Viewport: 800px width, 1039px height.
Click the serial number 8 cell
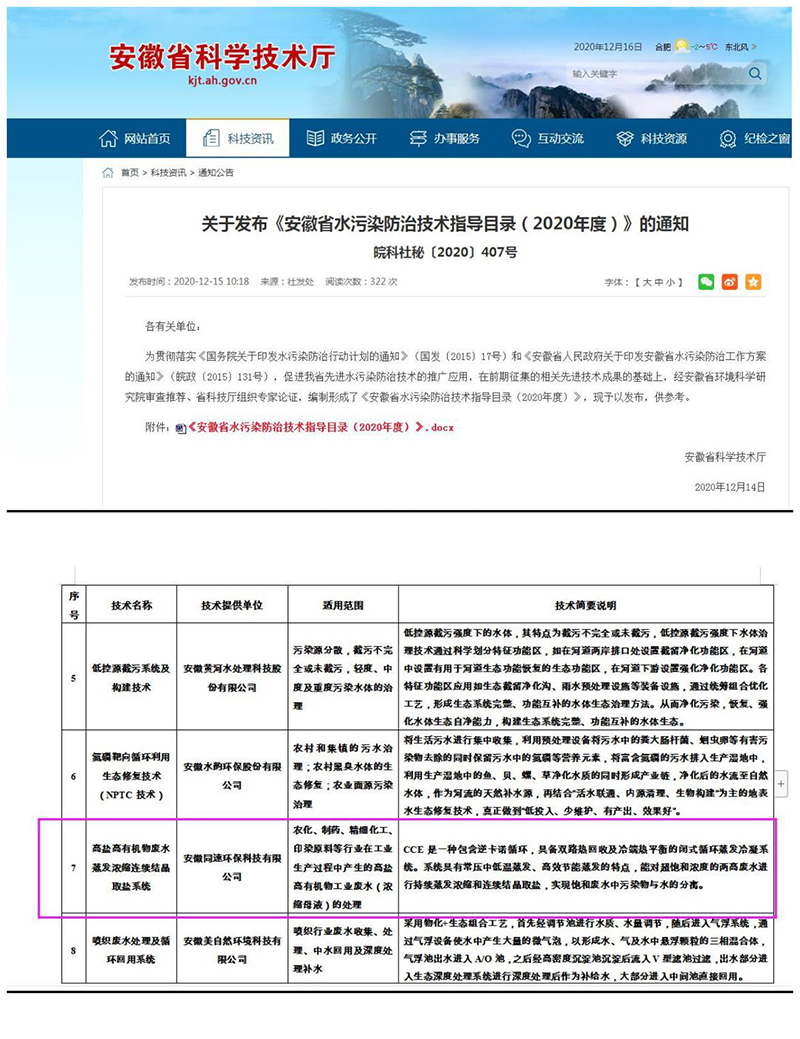74,950
